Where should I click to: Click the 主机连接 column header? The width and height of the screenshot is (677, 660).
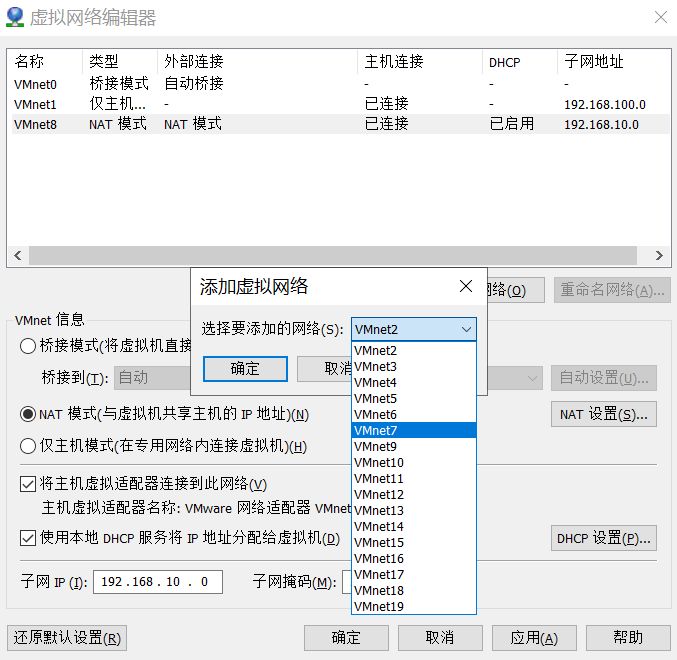[420, 62]
